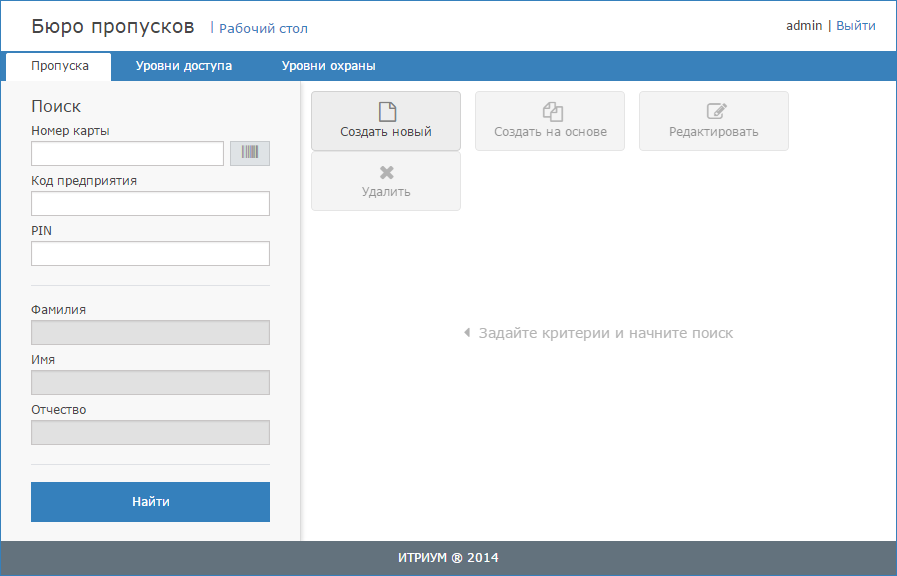
Task: Click the Задайте критерии hint text
Action: tap(605, 333)
